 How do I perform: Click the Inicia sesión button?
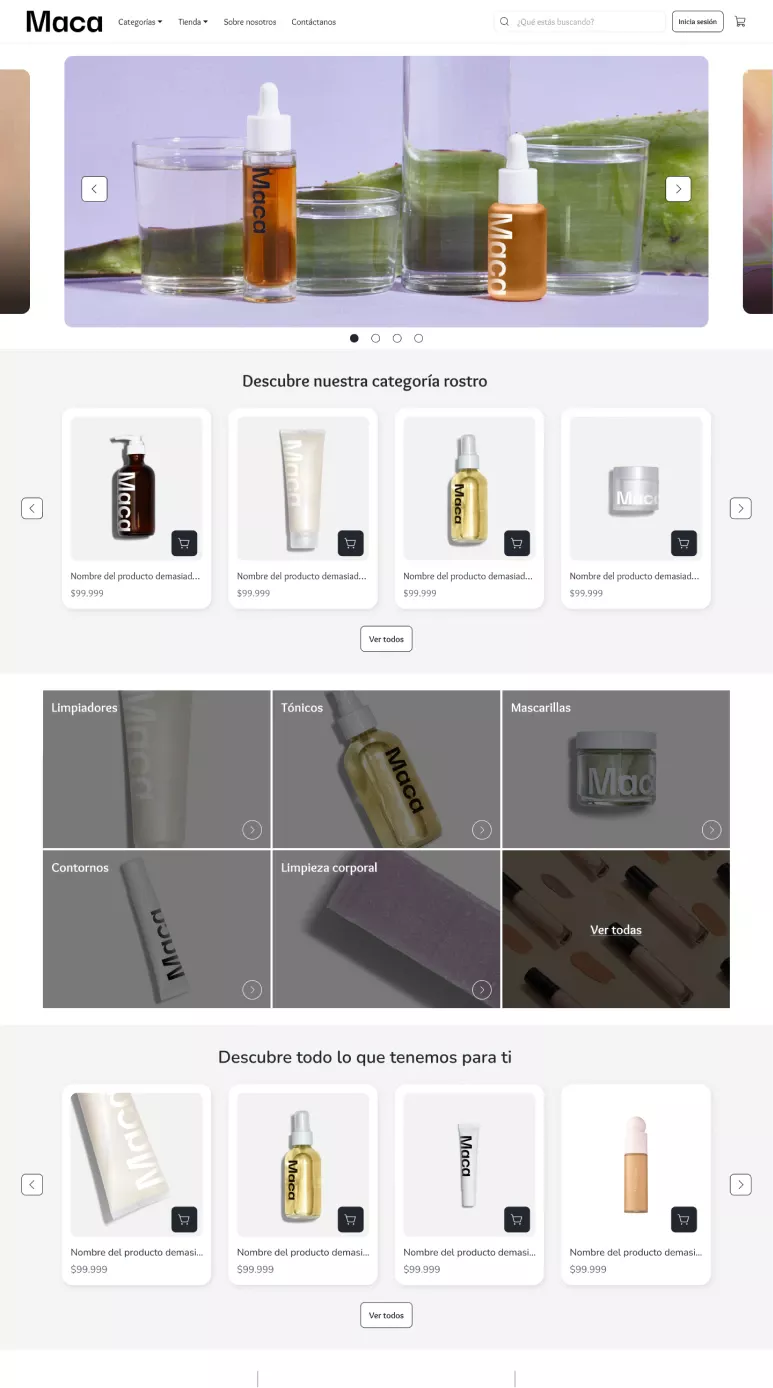[x=697, y=21]
